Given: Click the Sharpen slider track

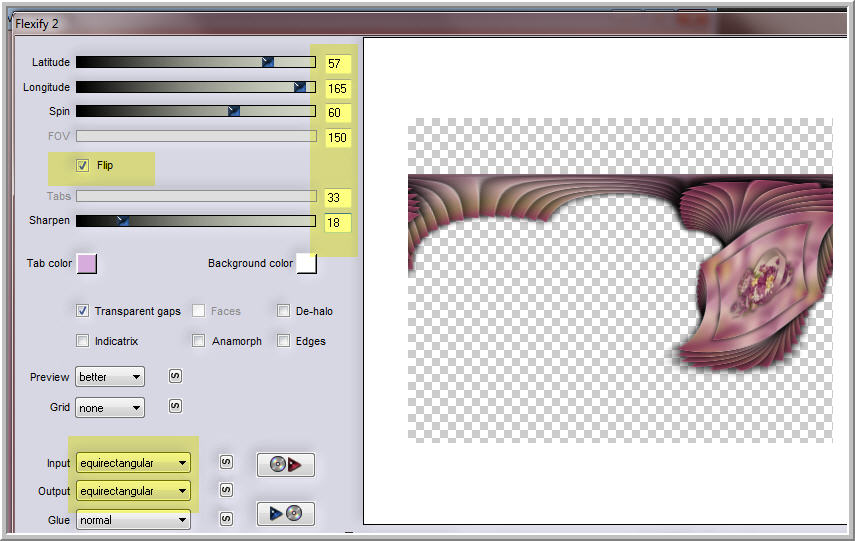Looking at the screenshot, I should [196, 220].
